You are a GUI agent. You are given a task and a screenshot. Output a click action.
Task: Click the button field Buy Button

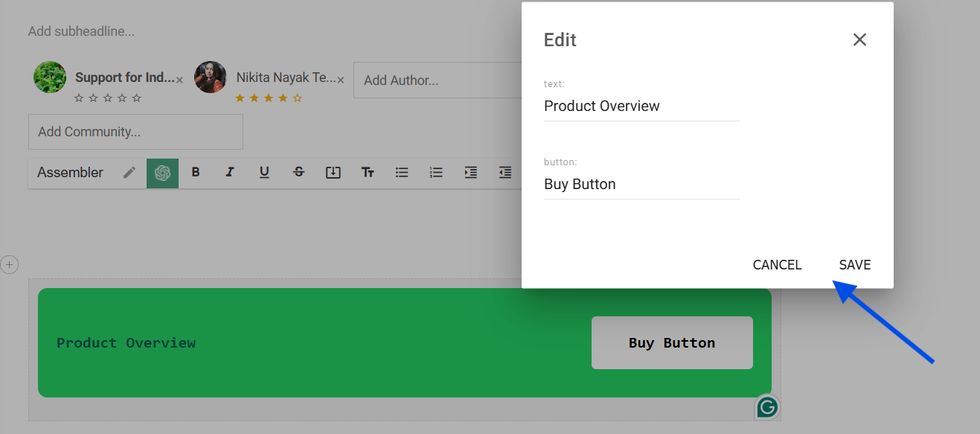point(641,184)
